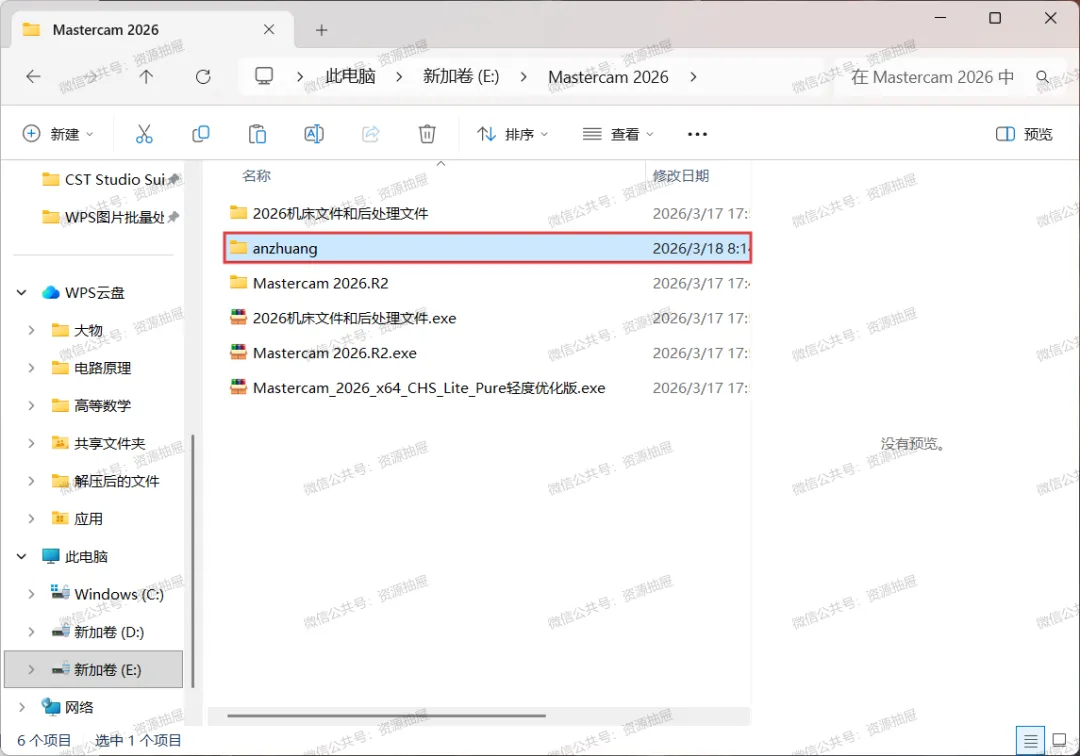This screenshot has height=756, width=1080.
Task: Click 此电脑 in the address breadcrumb
Action: pos(350,76)
